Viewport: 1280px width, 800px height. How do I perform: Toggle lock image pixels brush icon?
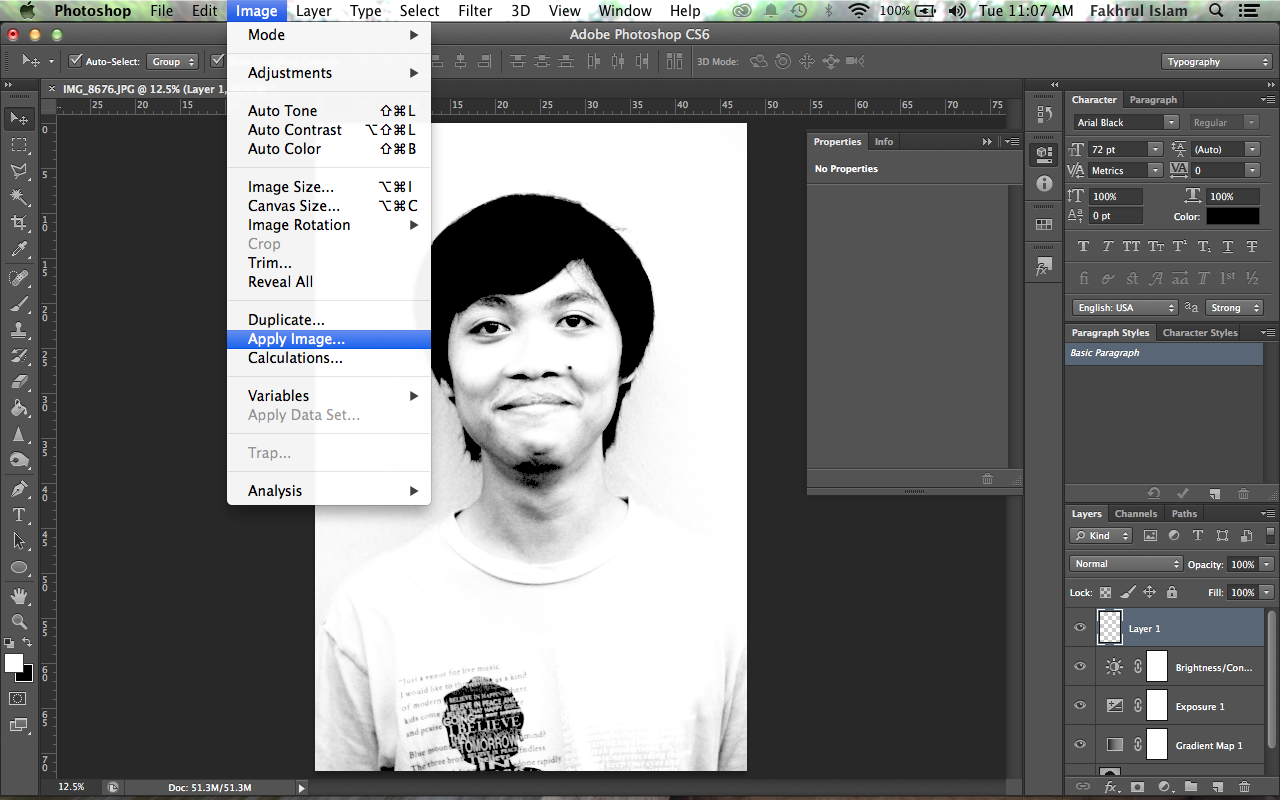click(x=1127, y=592)
